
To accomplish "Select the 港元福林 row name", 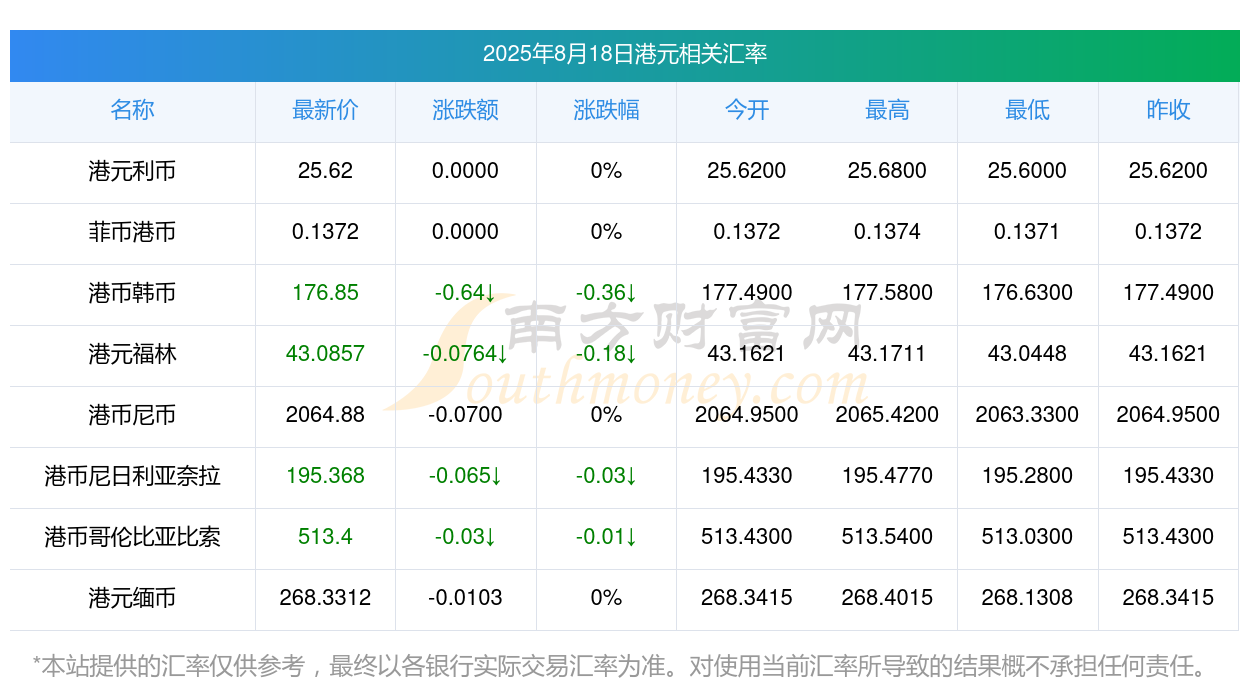I will click(132, 354).
